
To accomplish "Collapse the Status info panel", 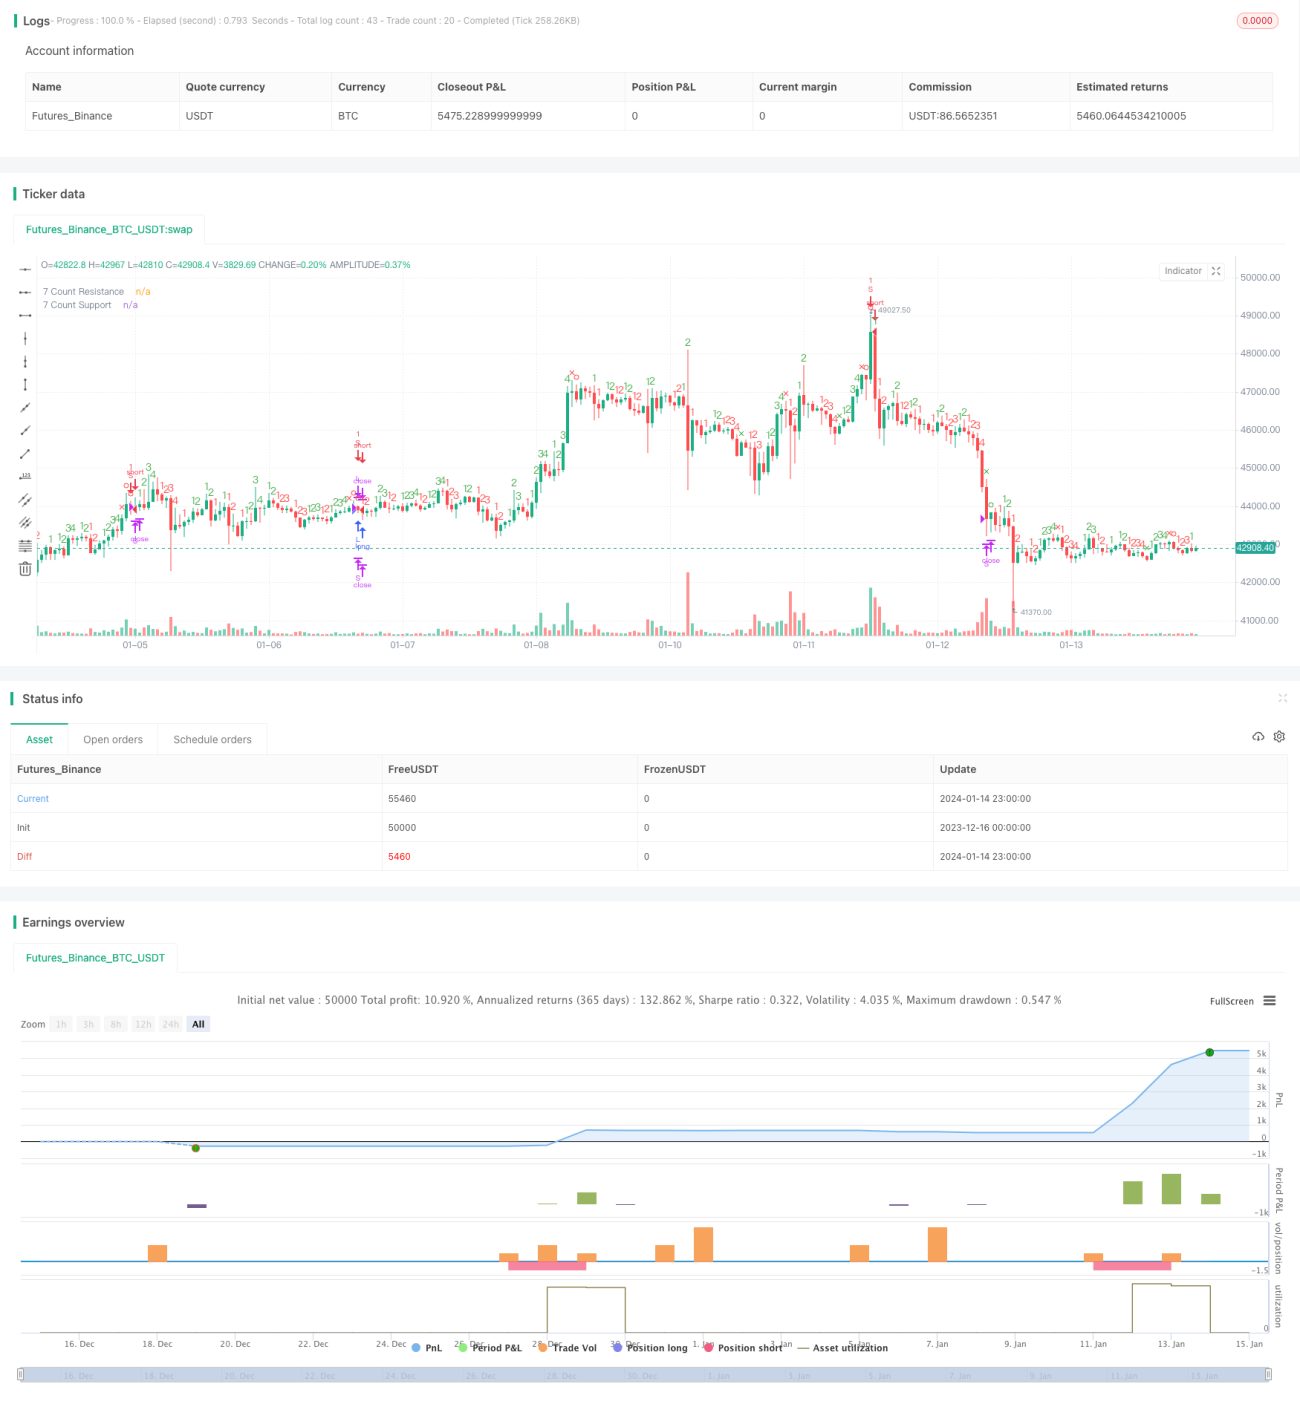I will [x=1282, y=698].
